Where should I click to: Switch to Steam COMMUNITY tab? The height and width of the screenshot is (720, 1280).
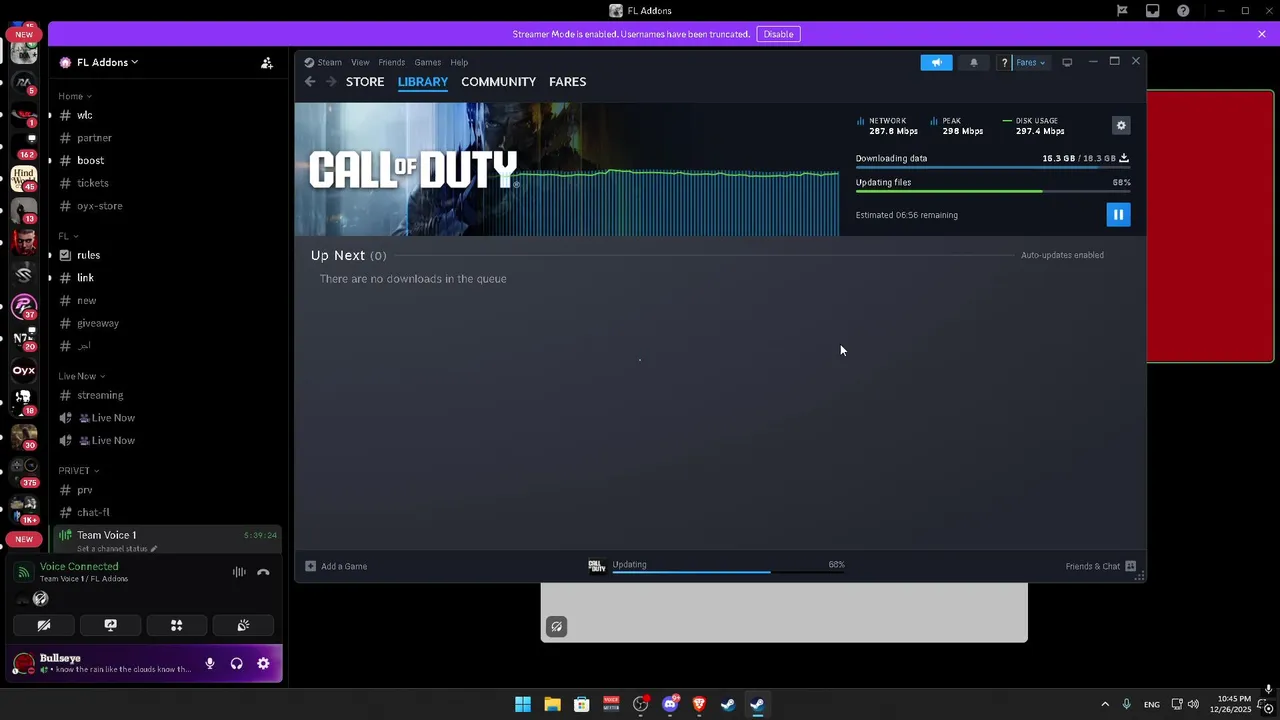click(498, 82)
